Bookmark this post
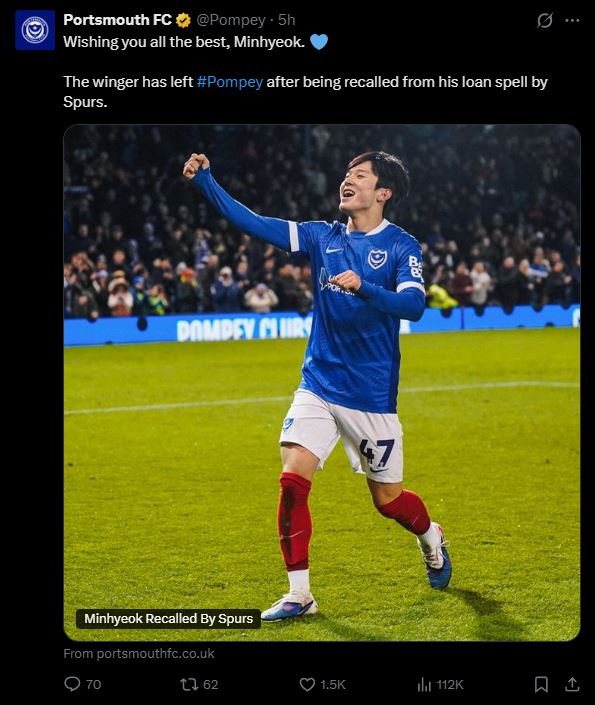 541,684
